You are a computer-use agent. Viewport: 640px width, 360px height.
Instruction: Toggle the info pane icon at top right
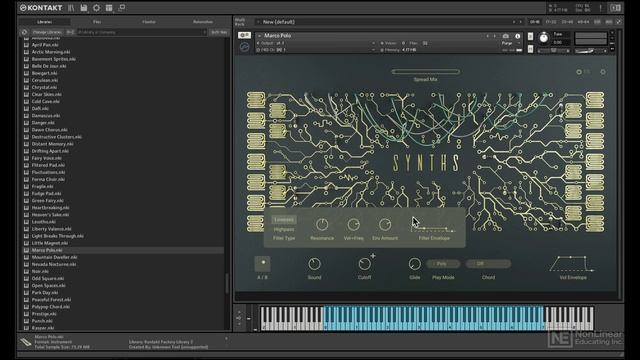tap(616, 8)
